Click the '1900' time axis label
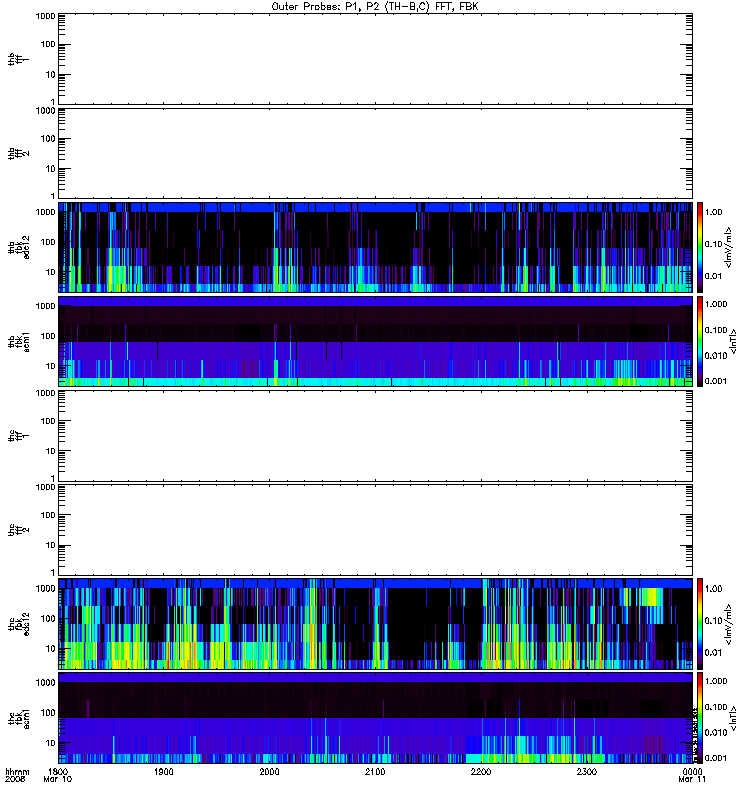Screen dimensions: 750x800 (164, 771)
